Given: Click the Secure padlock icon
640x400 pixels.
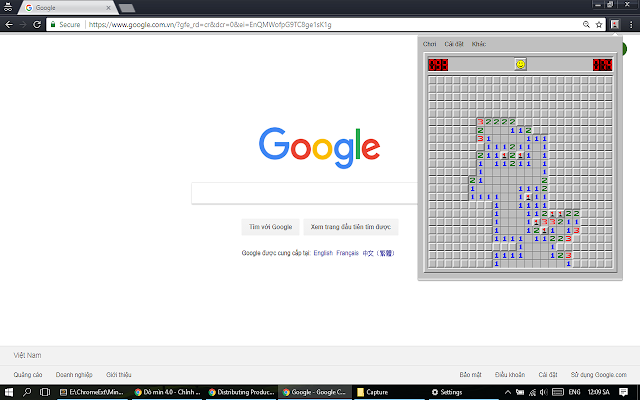Looking at the screenshot, I should [52, 24].
